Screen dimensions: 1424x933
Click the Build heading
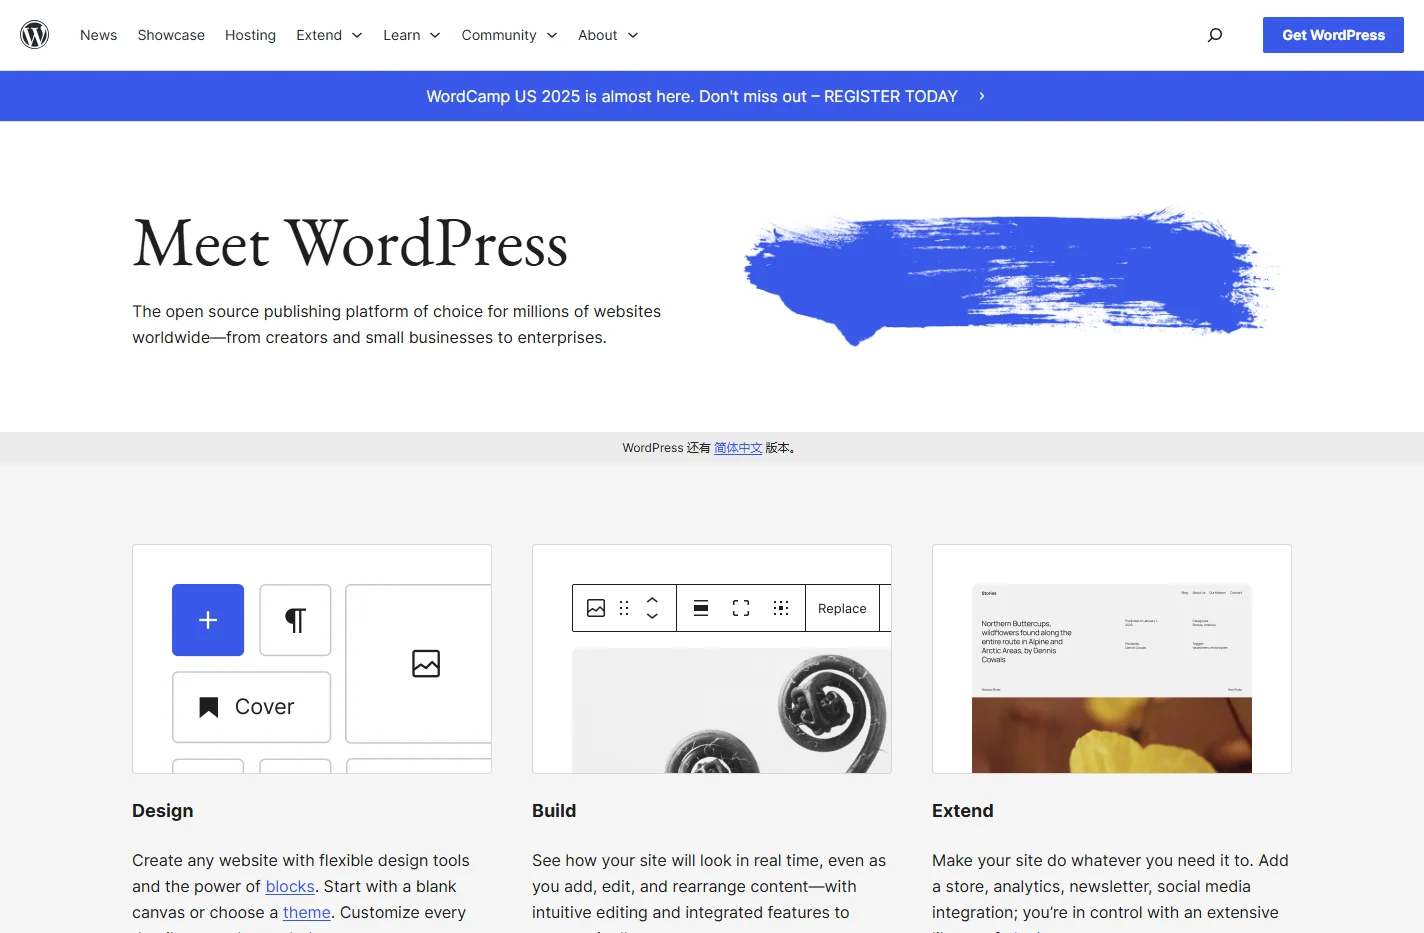click(554, 811)
